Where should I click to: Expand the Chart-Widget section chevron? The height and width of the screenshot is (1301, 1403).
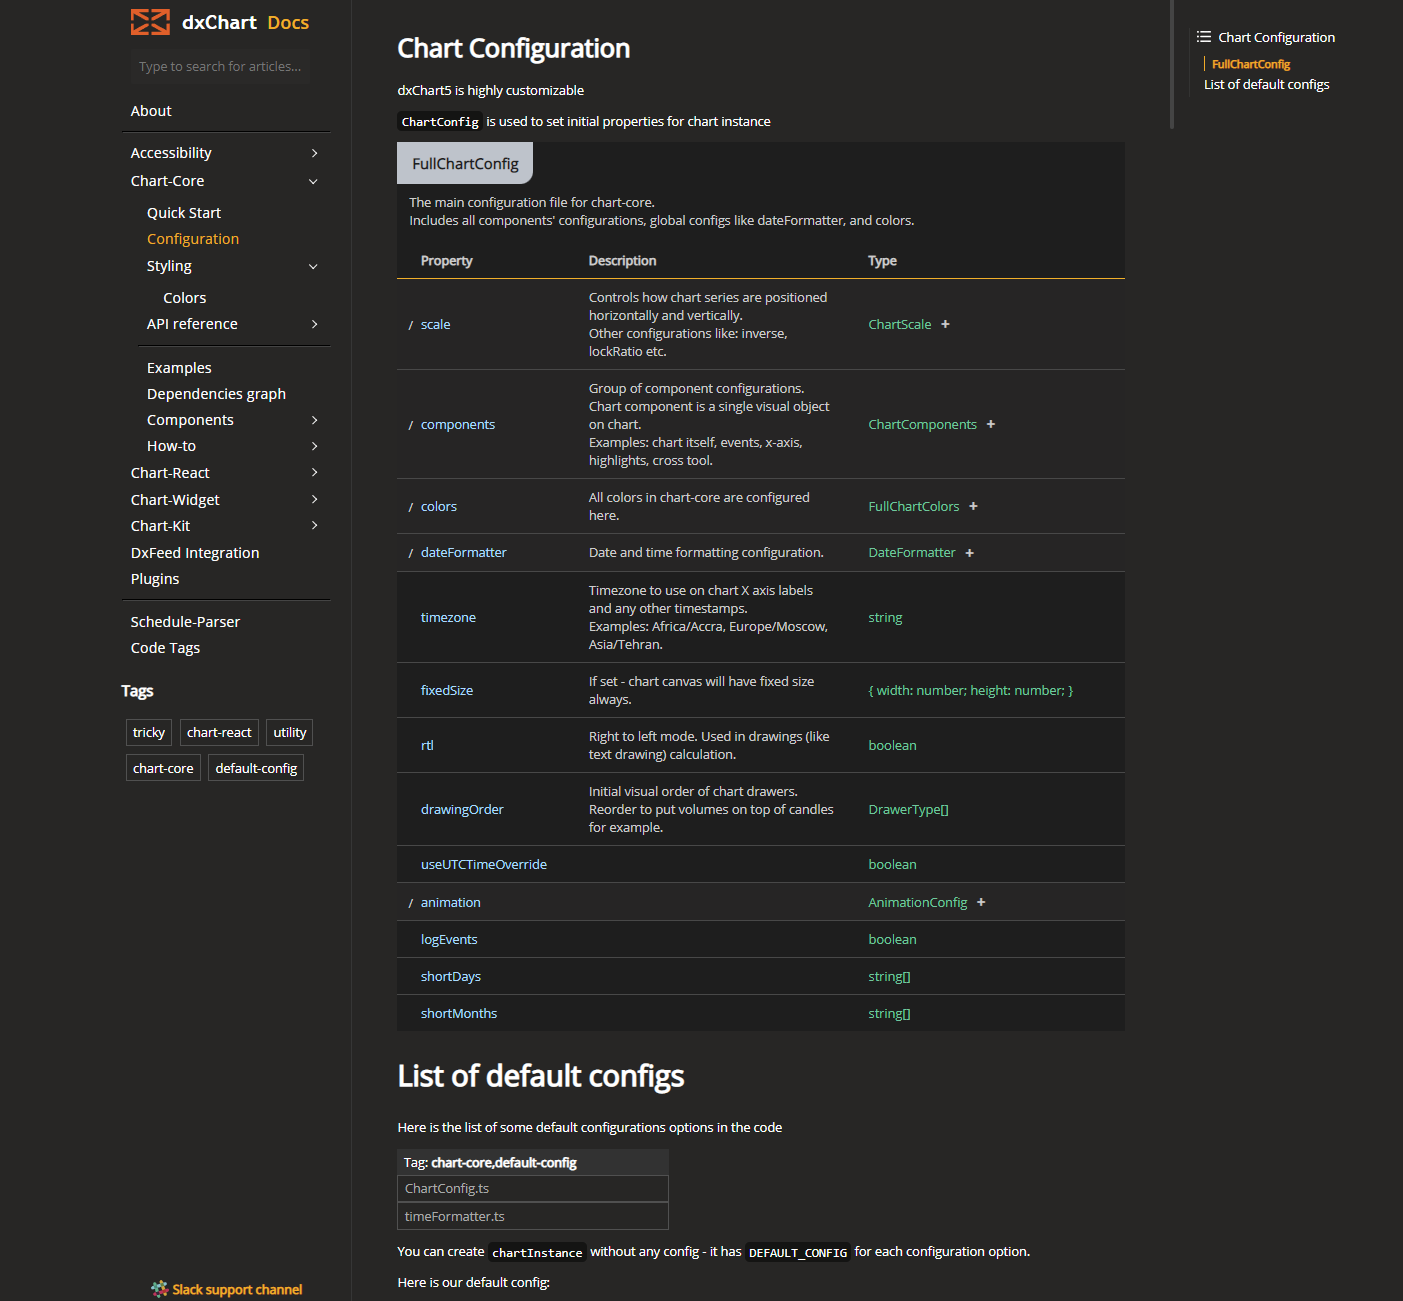(314, 499)
